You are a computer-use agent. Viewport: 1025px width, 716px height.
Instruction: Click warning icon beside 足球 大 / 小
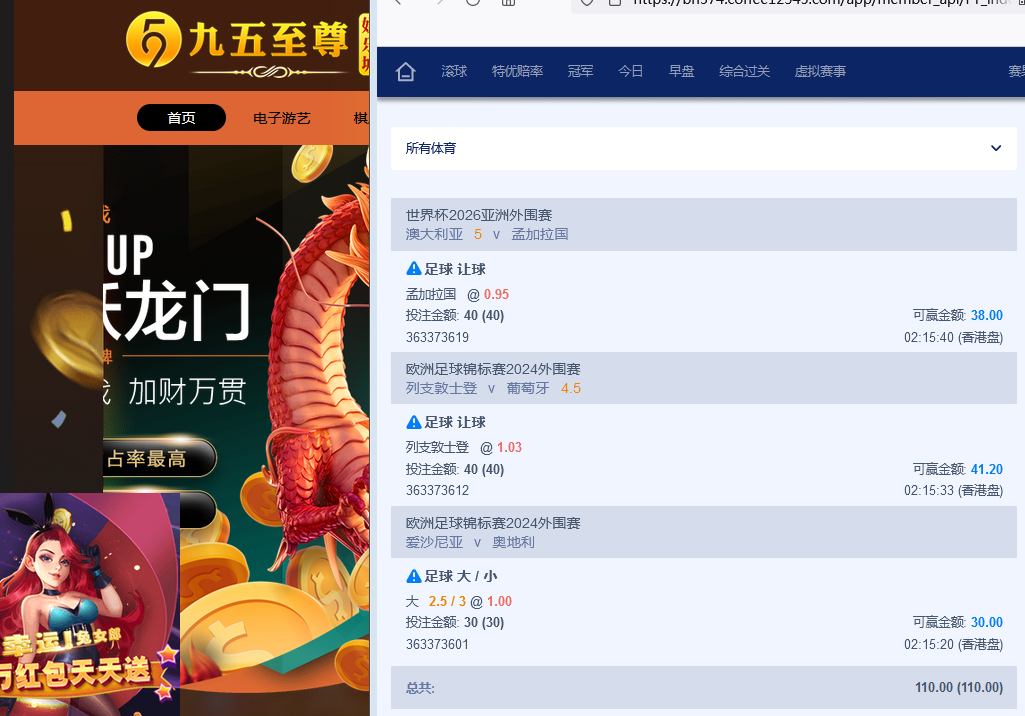pos(414,576)
